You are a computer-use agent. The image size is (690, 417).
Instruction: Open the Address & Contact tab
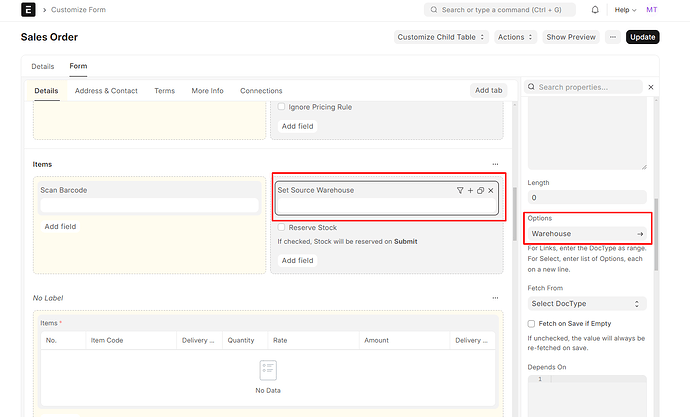[106, 91]
